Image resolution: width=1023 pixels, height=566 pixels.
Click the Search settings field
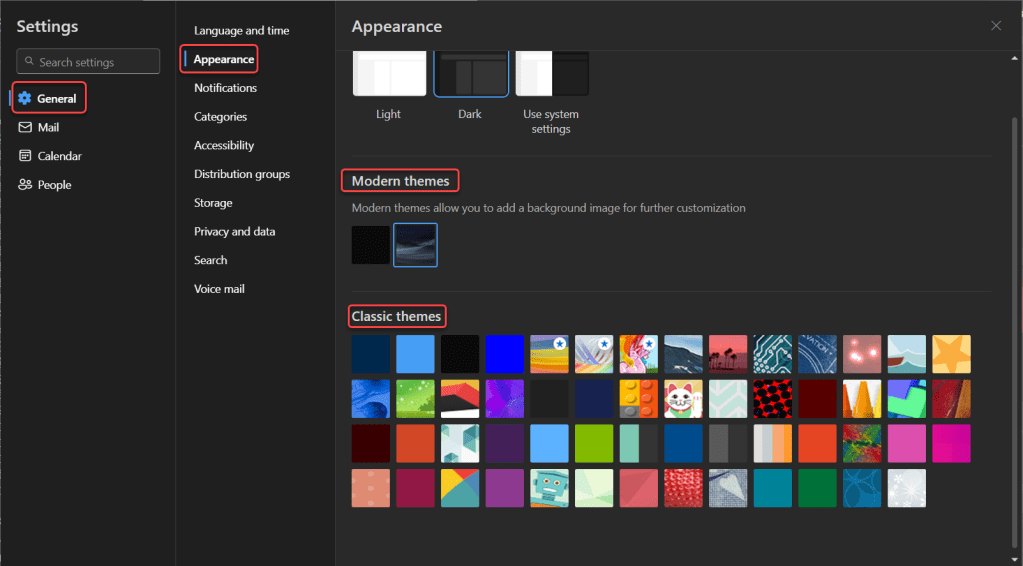(88, 62)
